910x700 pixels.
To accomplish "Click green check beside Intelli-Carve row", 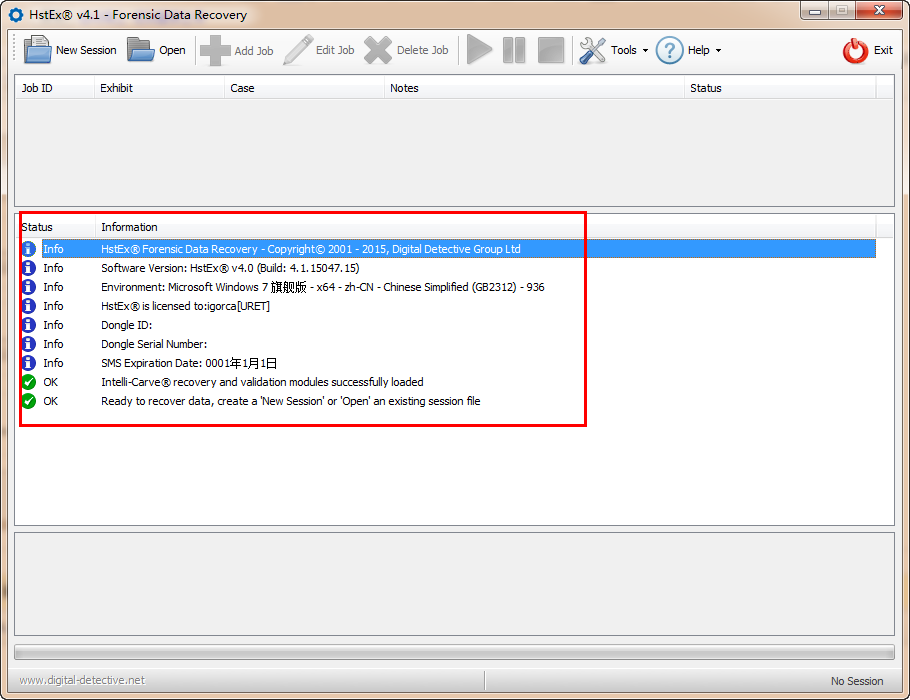I will pos(28,382).
